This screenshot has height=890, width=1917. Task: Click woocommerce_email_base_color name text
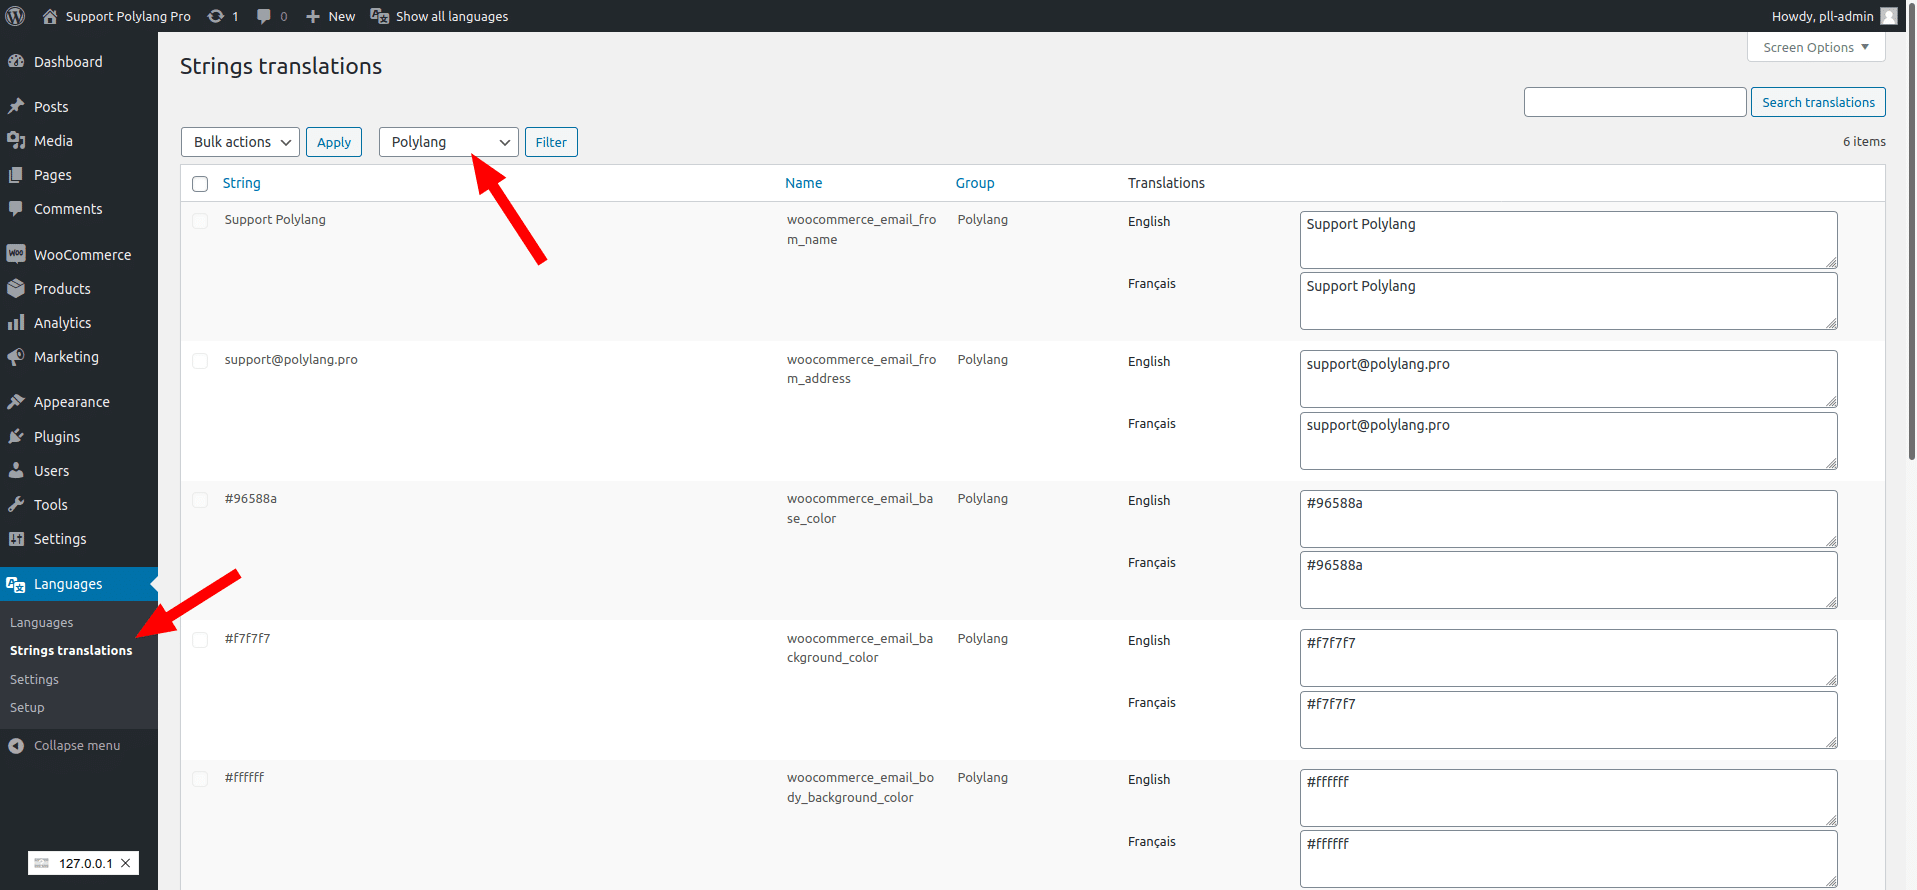pos(860,508)
